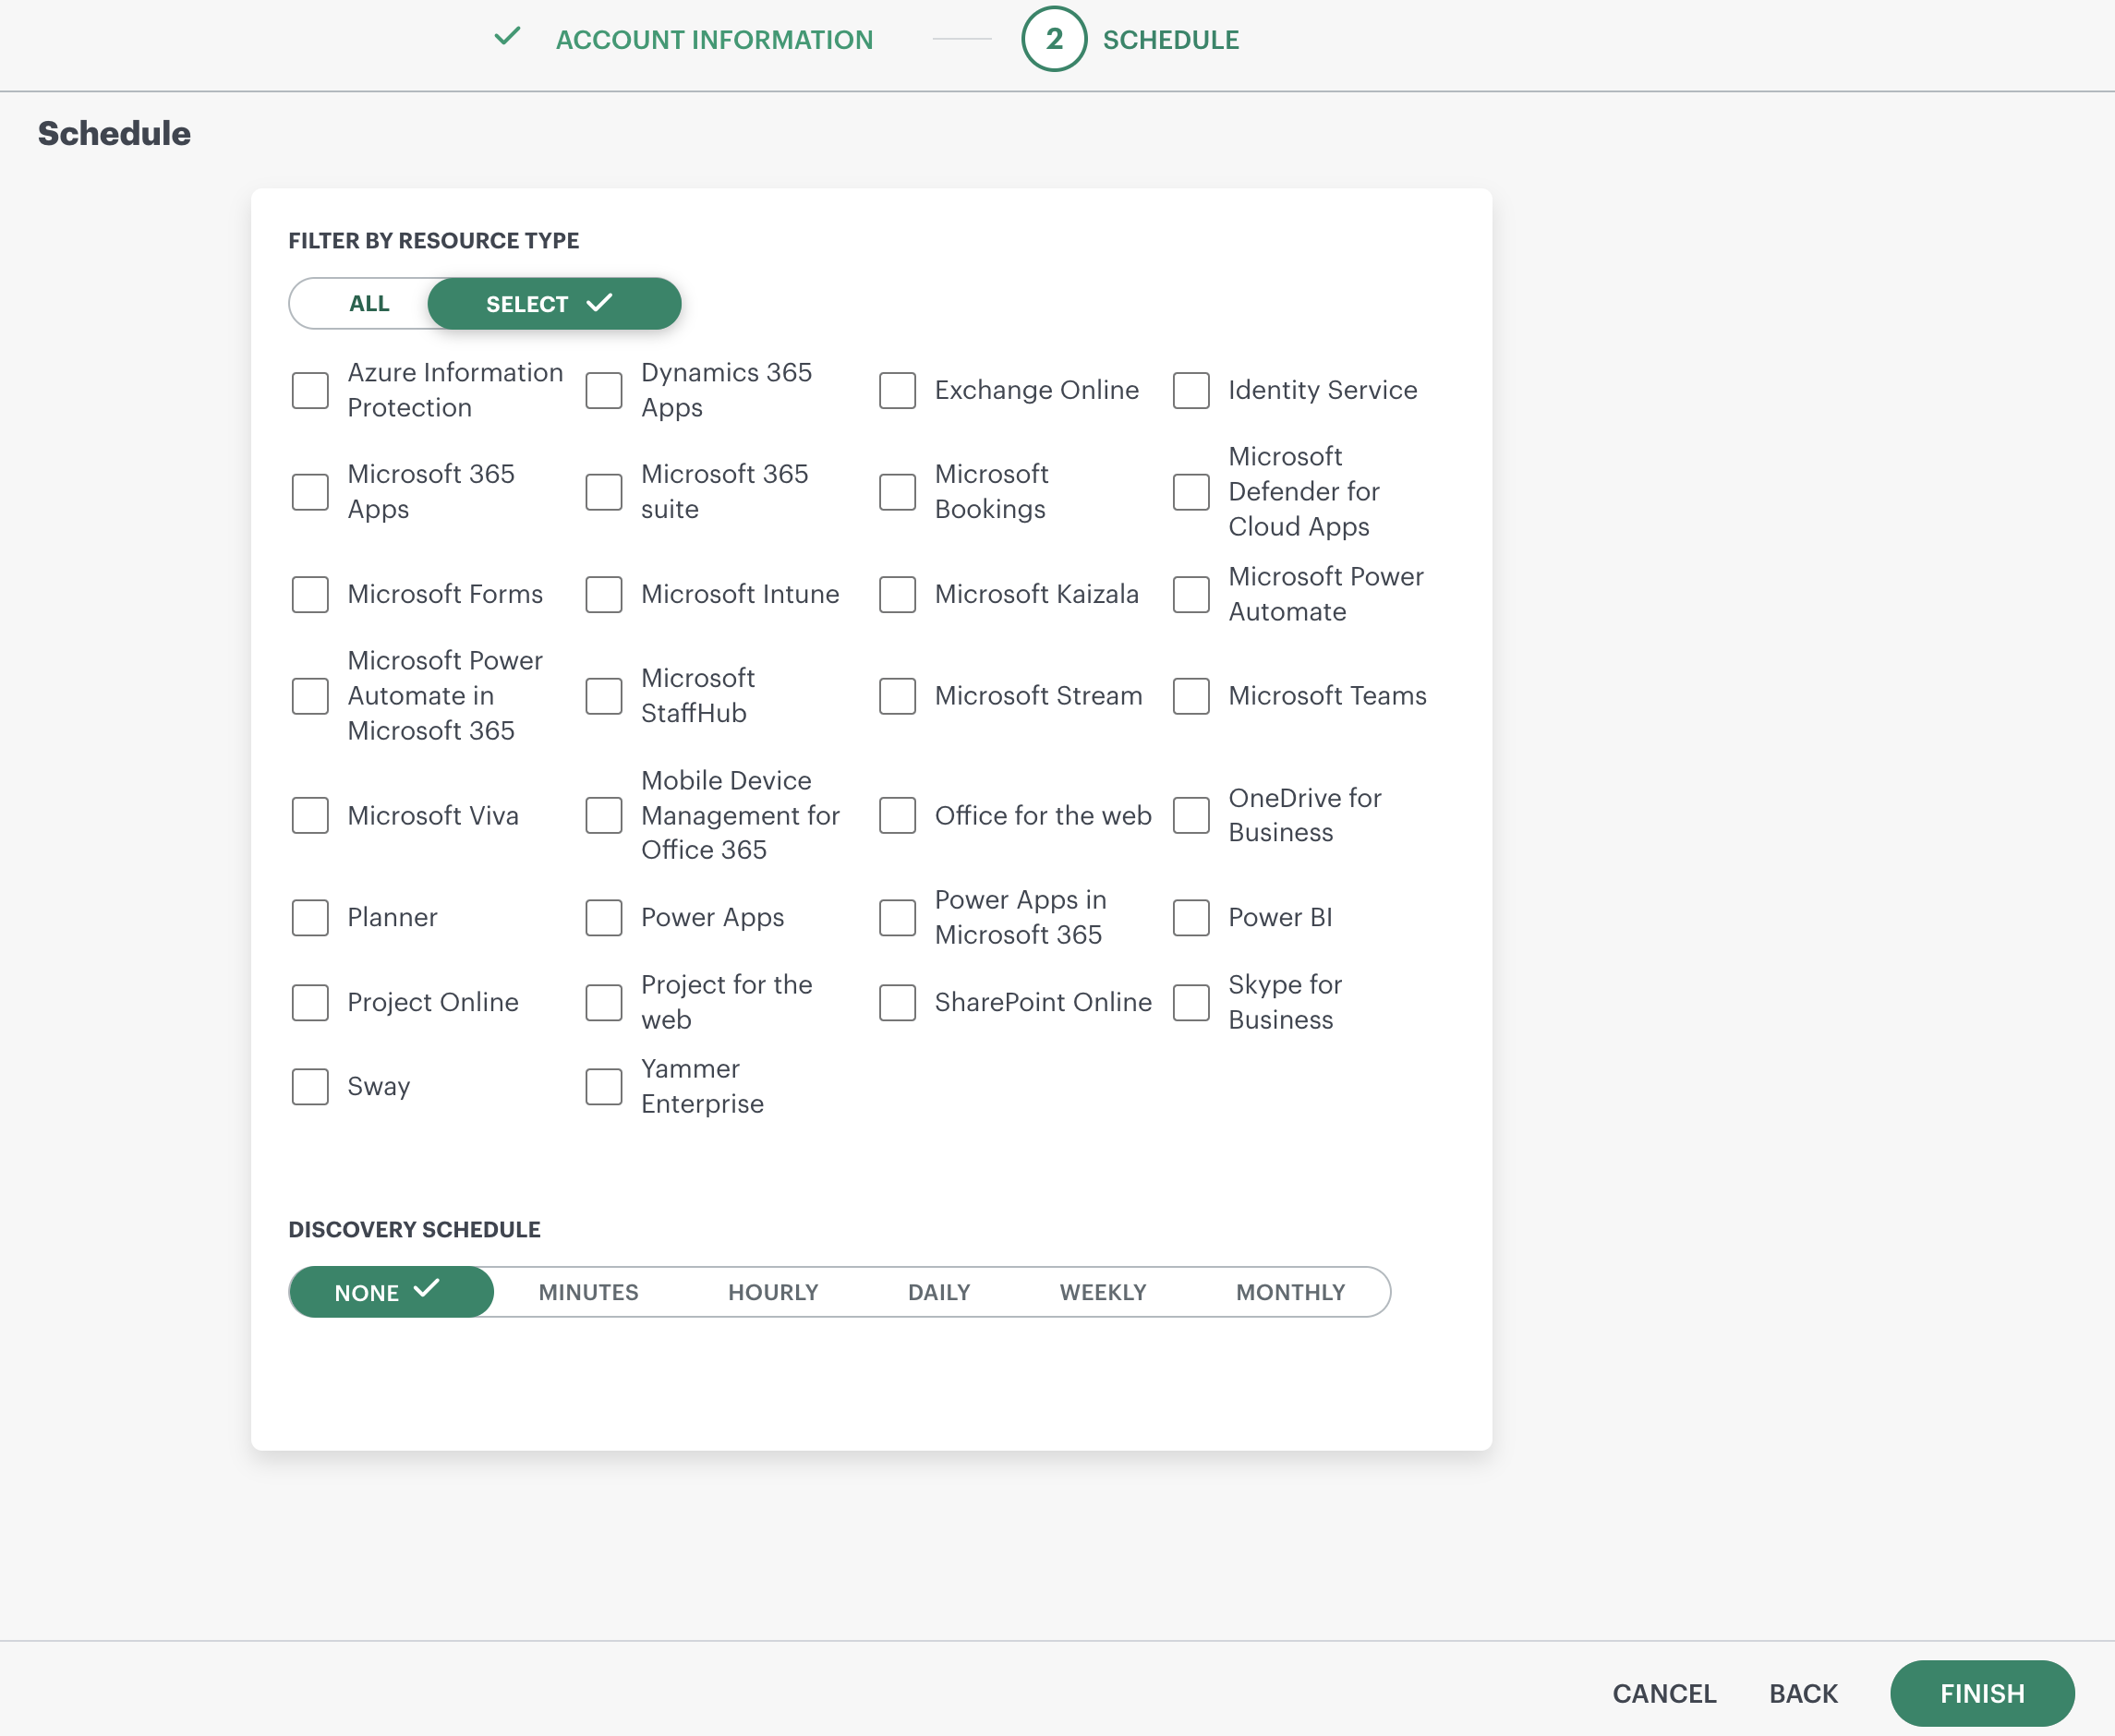Viewport: 2115px width, 1736px height.
Task: Click the CANCEL button
Action: [x=1664, y=1693]
